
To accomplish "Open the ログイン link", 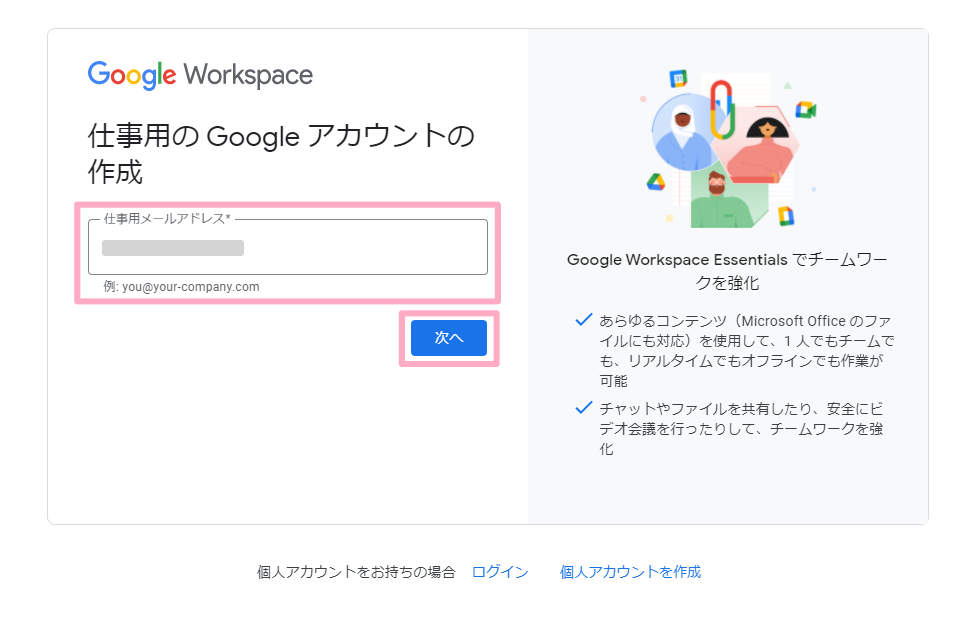I will coord(500,572).
